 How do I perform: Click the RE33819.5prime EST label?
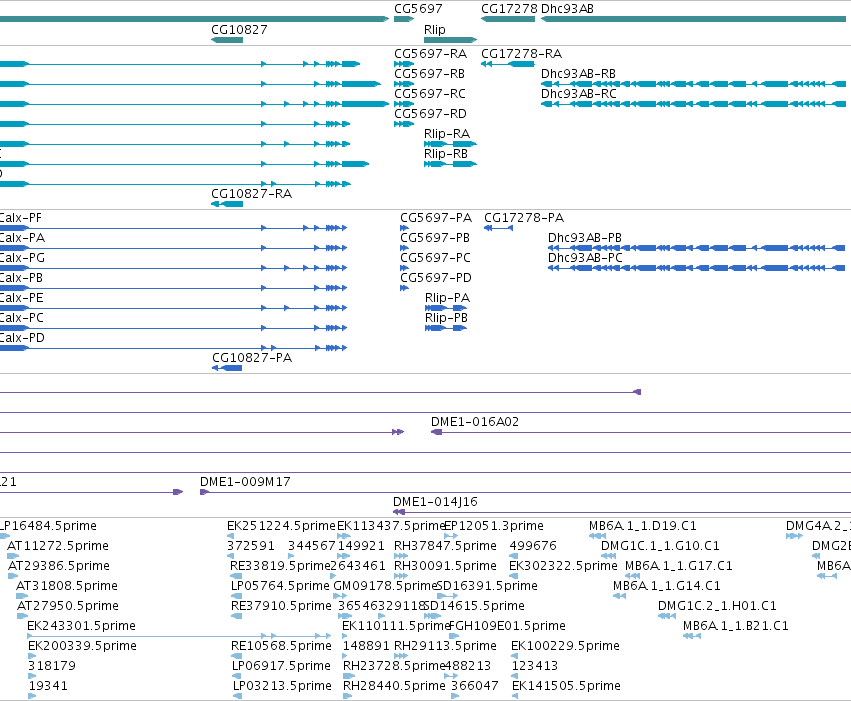pyautogui.click(x=281, y=566)
